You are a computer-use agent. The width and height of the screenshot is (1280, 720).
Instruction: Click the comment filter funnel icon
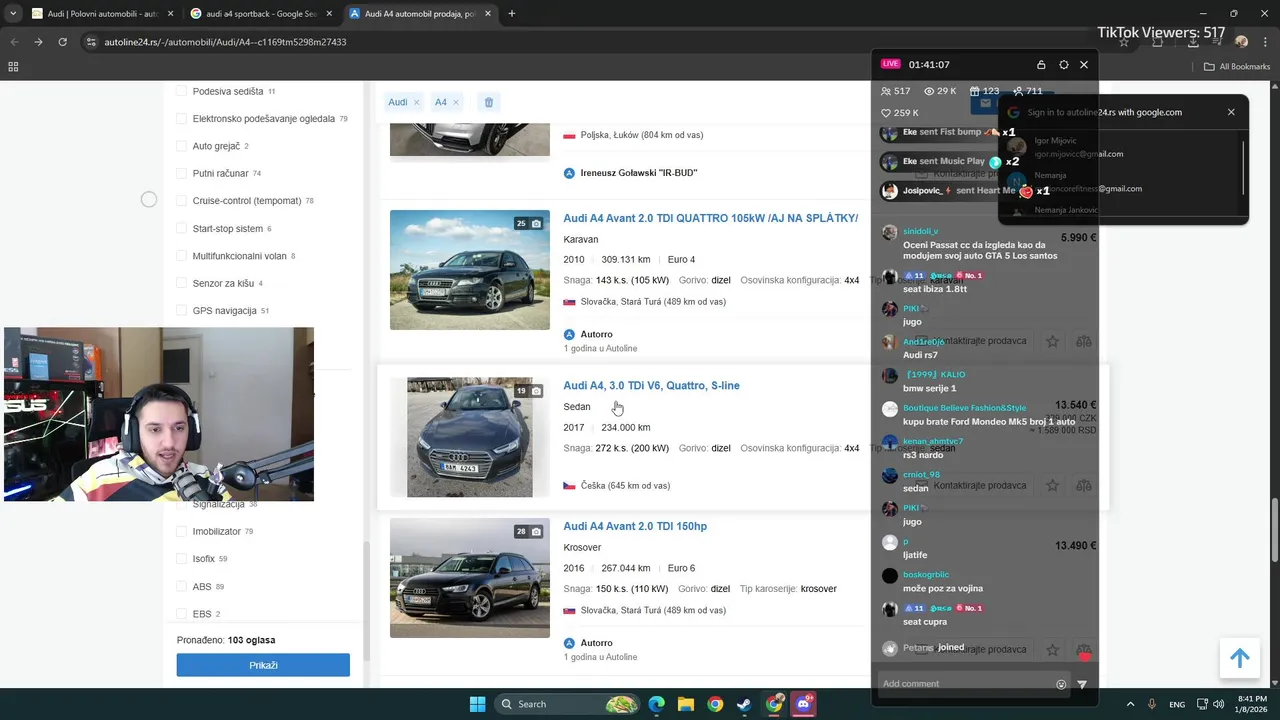(x=1082, y=684)
